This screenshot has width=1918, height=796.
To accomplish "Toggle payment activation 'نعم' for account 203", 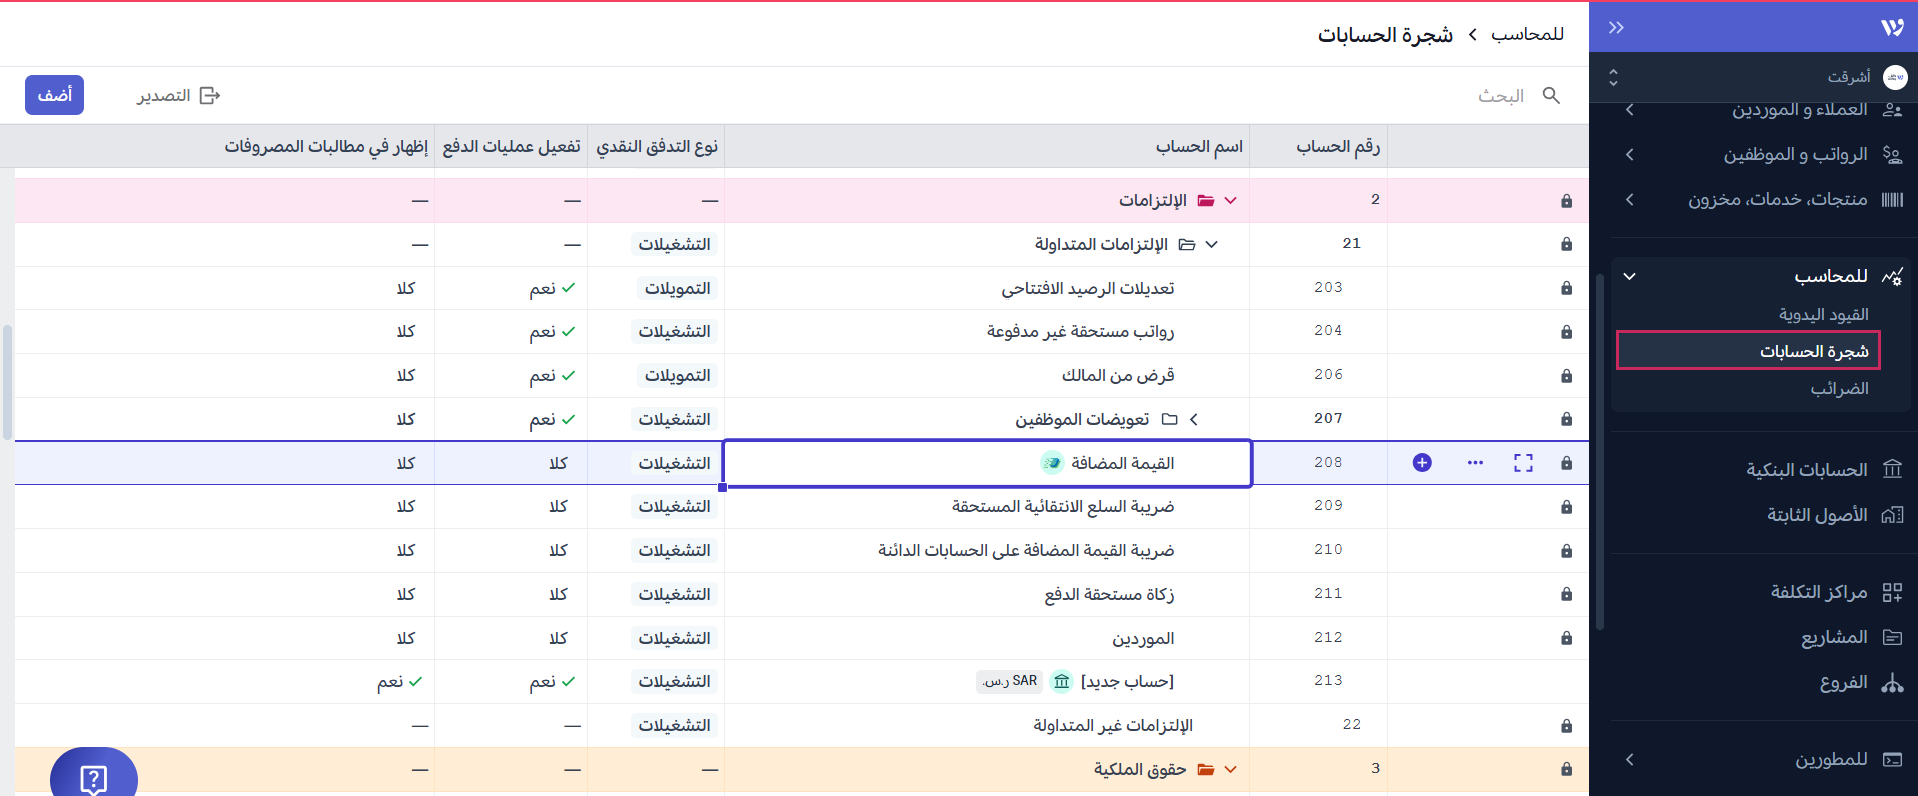I will [x=553, y=288].
